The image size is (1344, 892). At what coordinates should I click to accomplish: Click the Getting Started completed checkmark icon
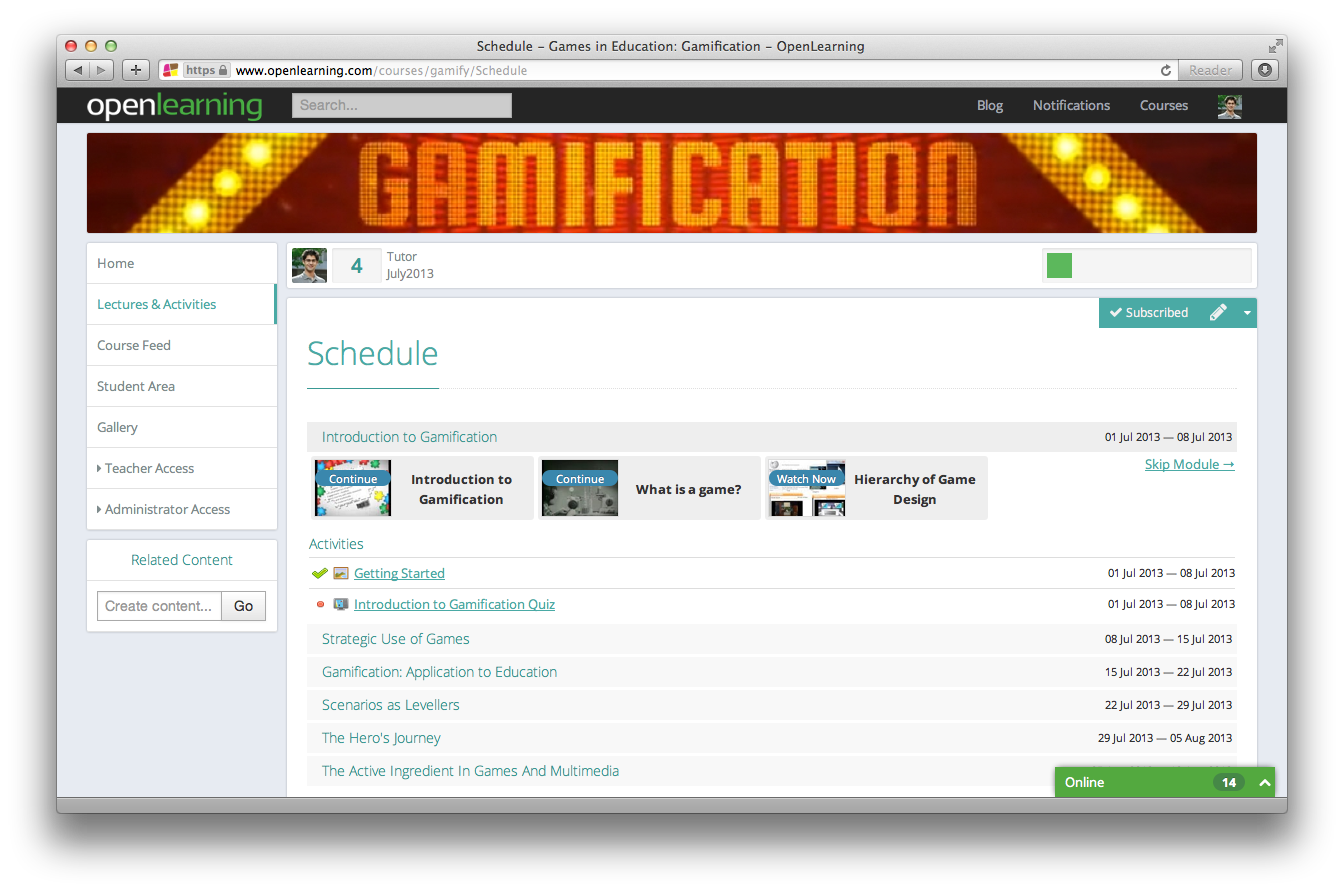coord(320,573)
